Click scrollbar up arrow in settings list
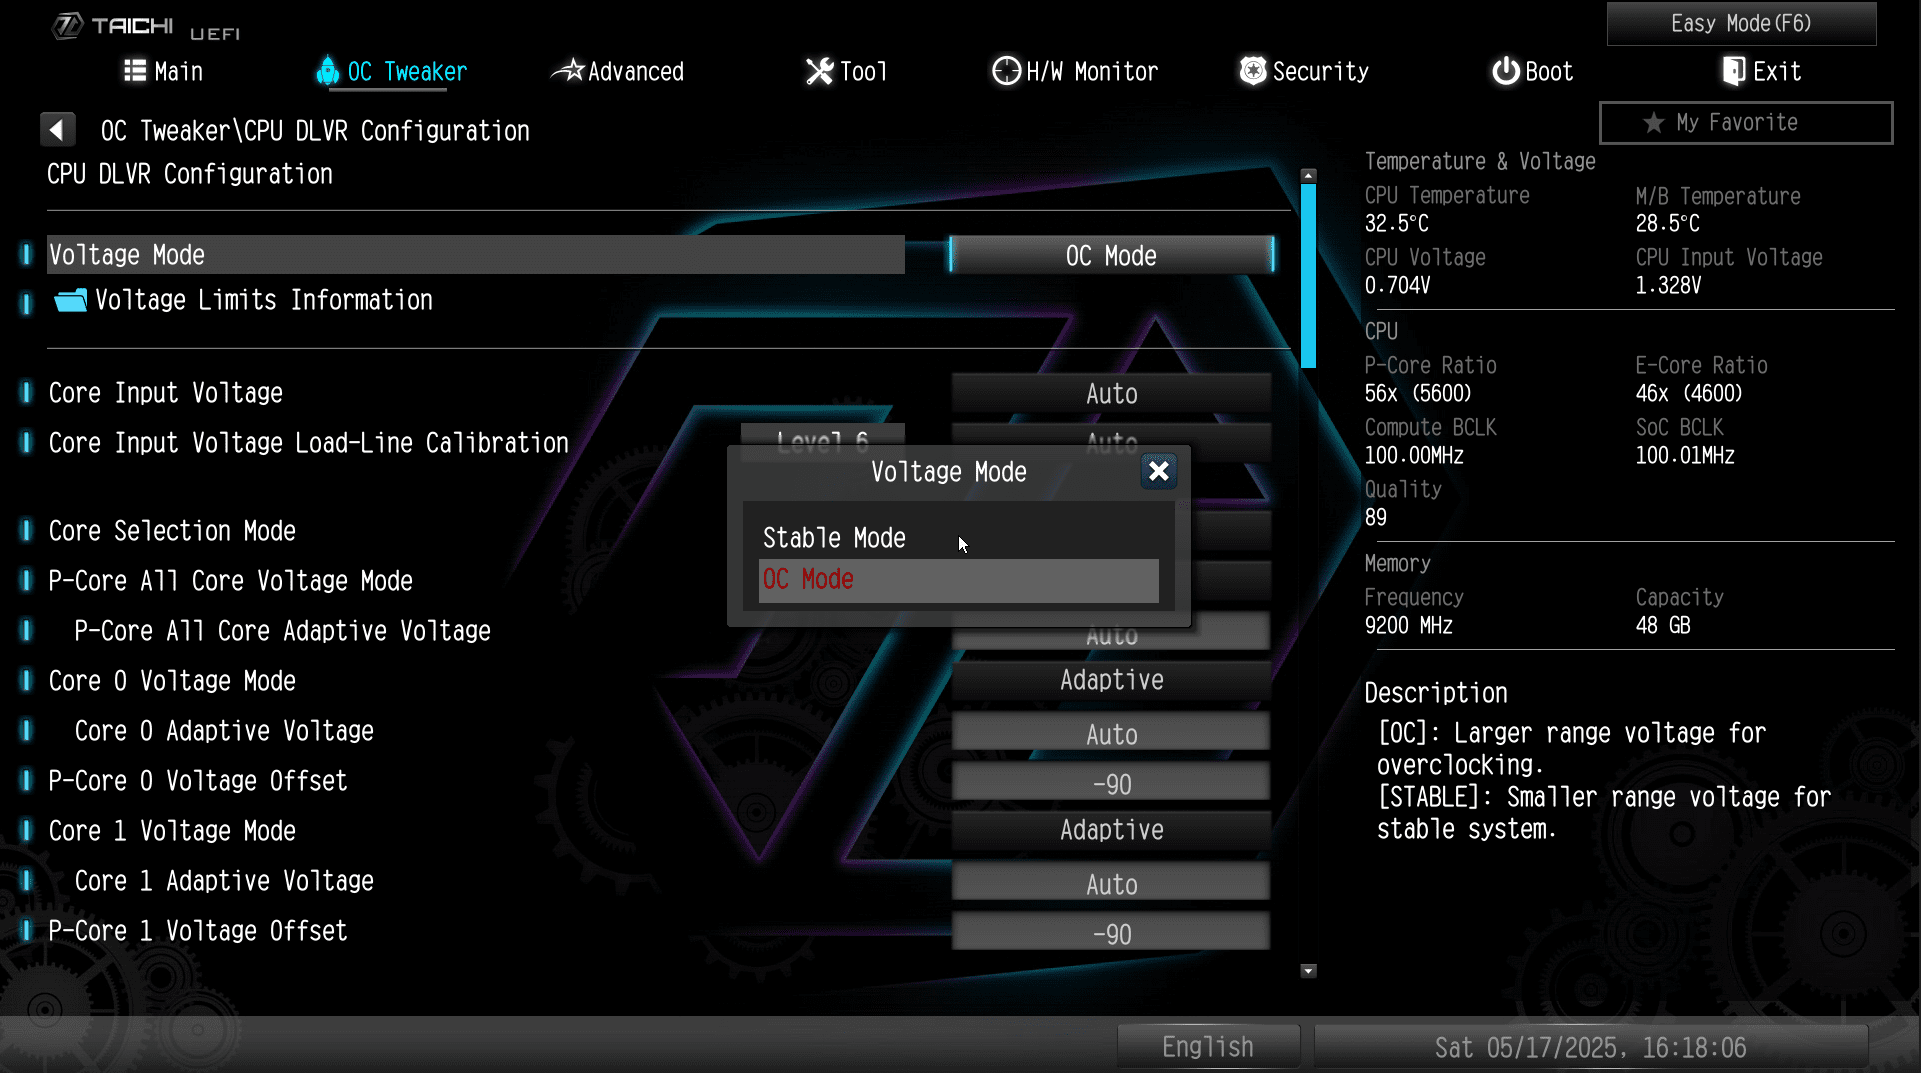Image resolution: width=1921 pixels, height=1073 pixels. tap(1308, 175)
